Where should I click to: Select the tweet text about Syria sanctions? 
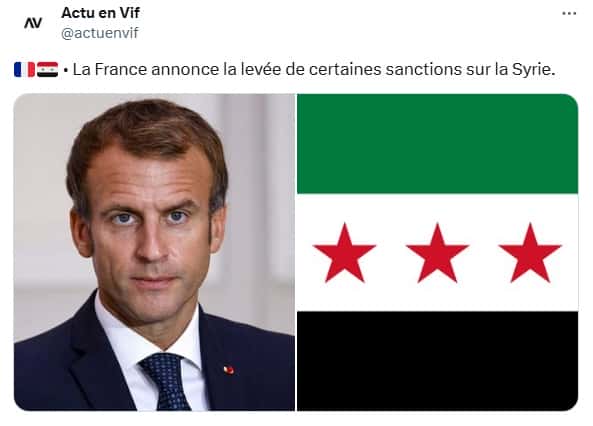[x=314, y=70]
